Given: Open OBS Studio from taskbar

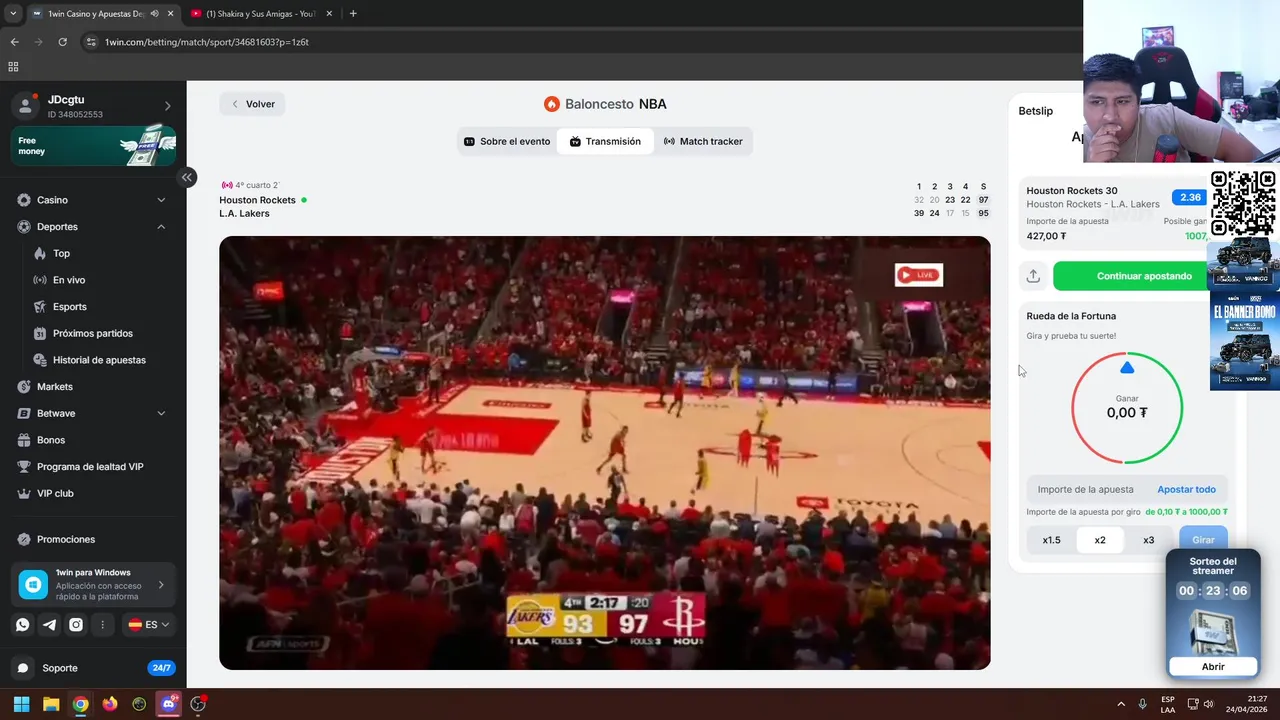Looking at the screenshot, I should click(198, 704).
